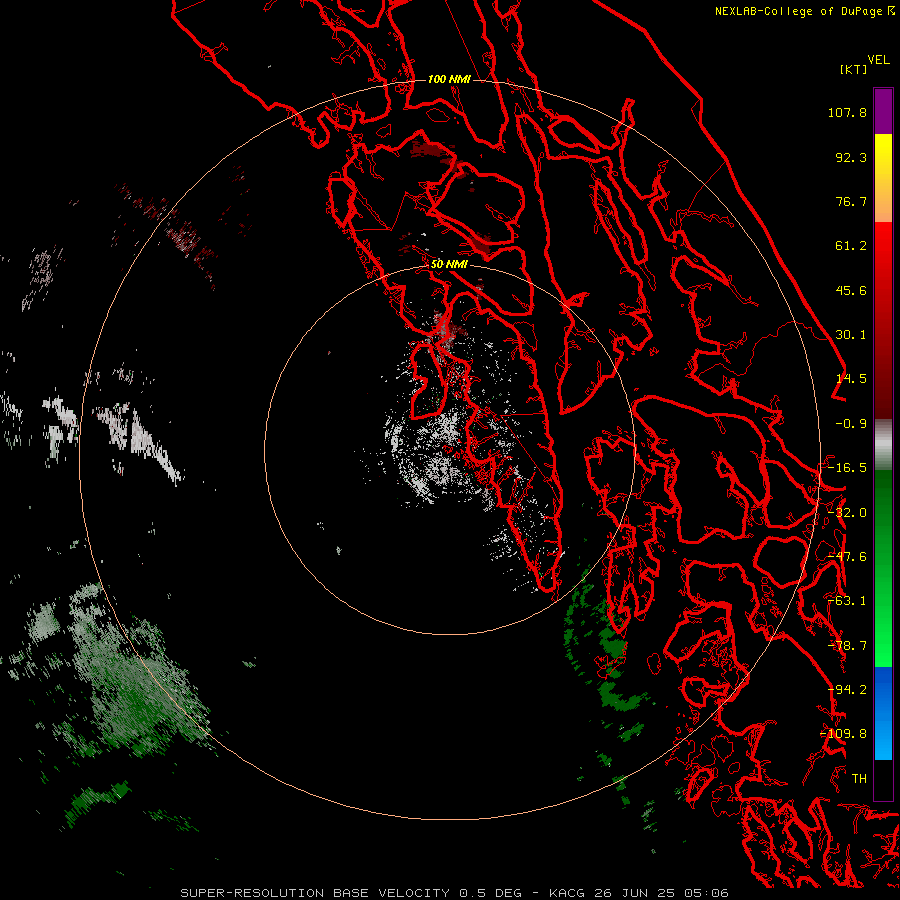The image size is (900, 900).
Task: Select the 30.1 value on velocity scale
Action: click(851, 335)
